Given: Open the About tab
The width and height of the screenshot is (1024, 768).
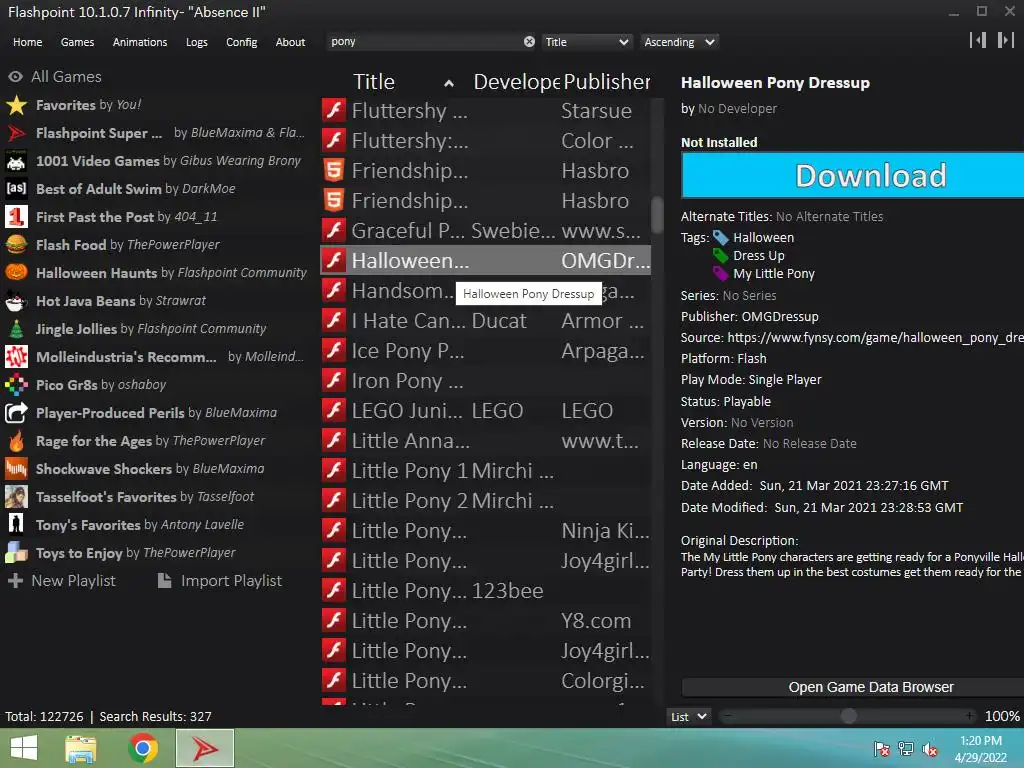Looking at the screenshot, I should [290, 42].
